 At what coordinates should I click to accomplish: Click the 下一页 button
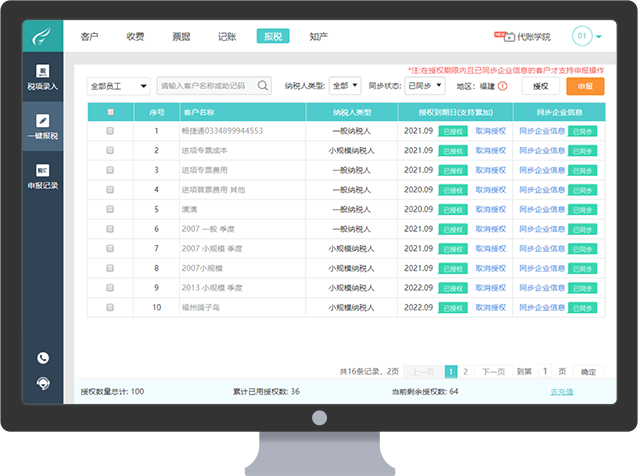[493, 371]
